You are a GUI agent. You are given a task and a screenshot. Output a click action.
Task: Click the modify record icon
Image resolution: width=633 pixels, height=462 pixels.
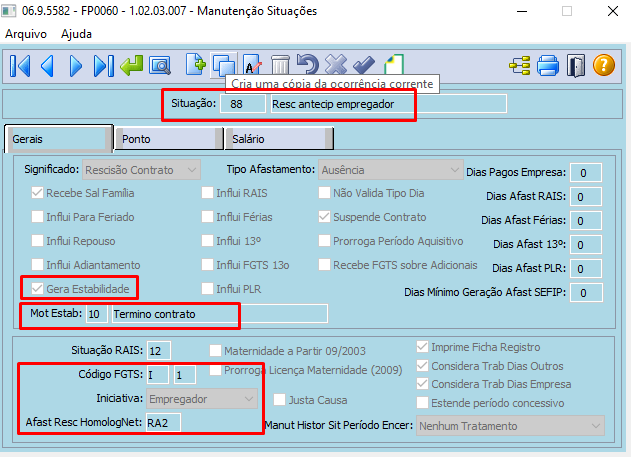pyautogui.click(x=252, y=65)
